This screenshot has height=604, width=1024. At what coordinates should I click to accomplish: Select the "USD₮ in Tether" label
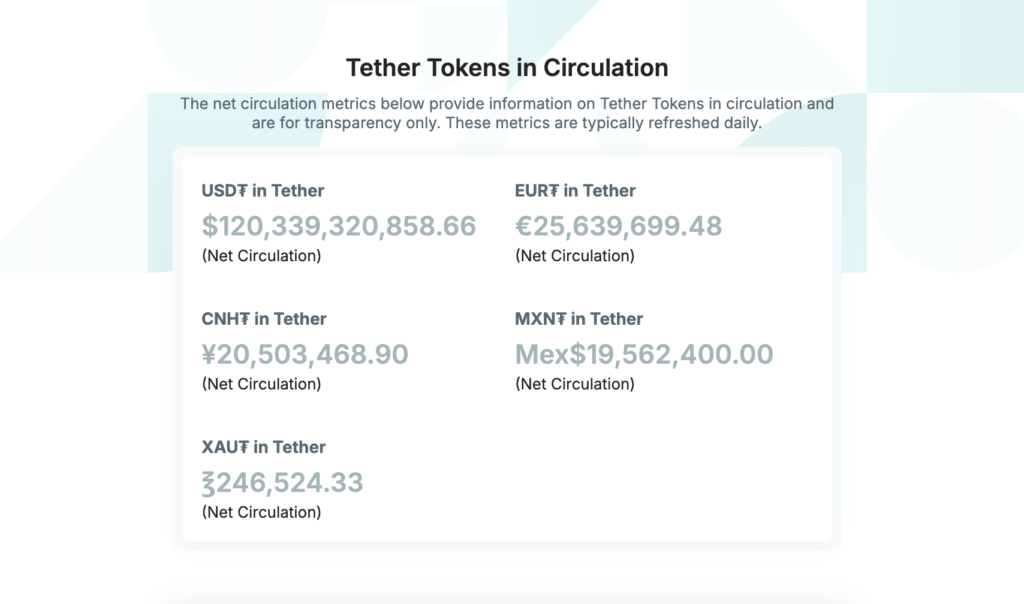(263, 191)
